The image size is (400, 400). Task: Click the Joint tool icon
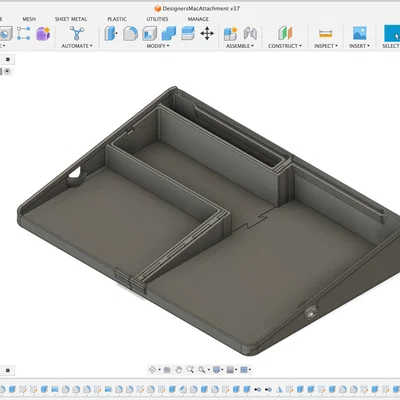tap(250, 34)
